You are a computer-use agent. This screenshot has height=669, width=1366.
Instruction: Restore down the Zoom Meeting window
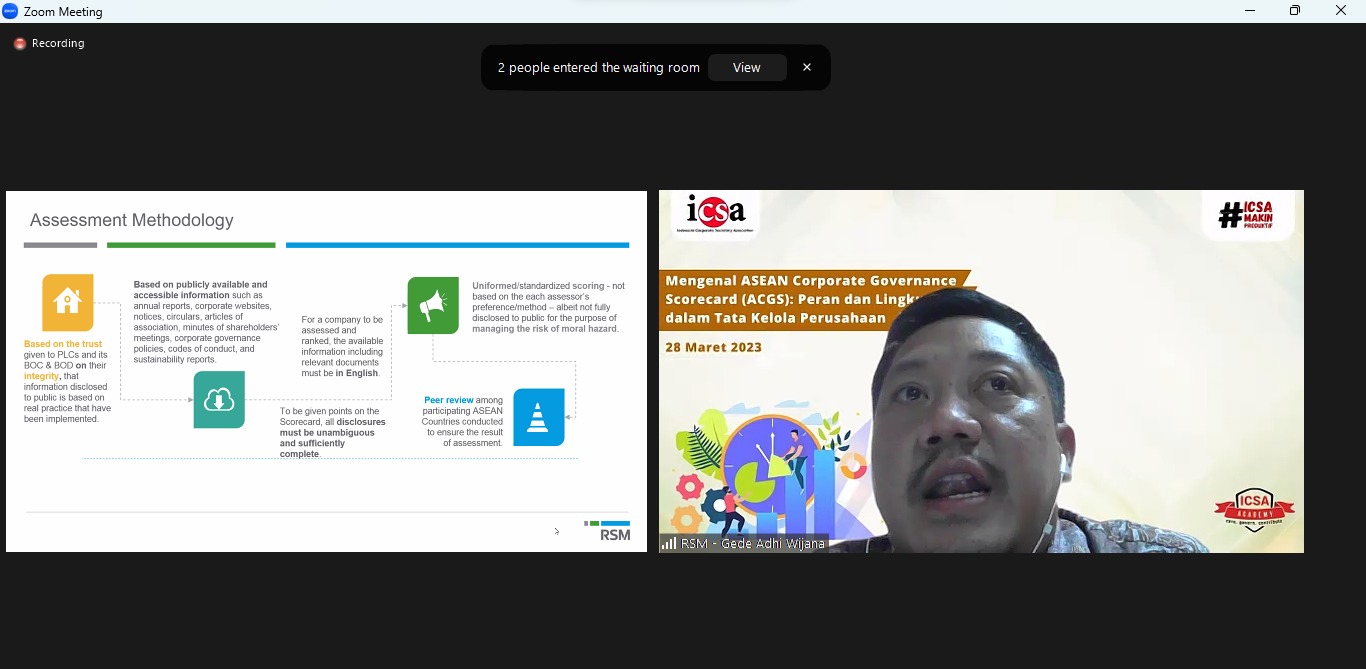(x=1295, y=11)
